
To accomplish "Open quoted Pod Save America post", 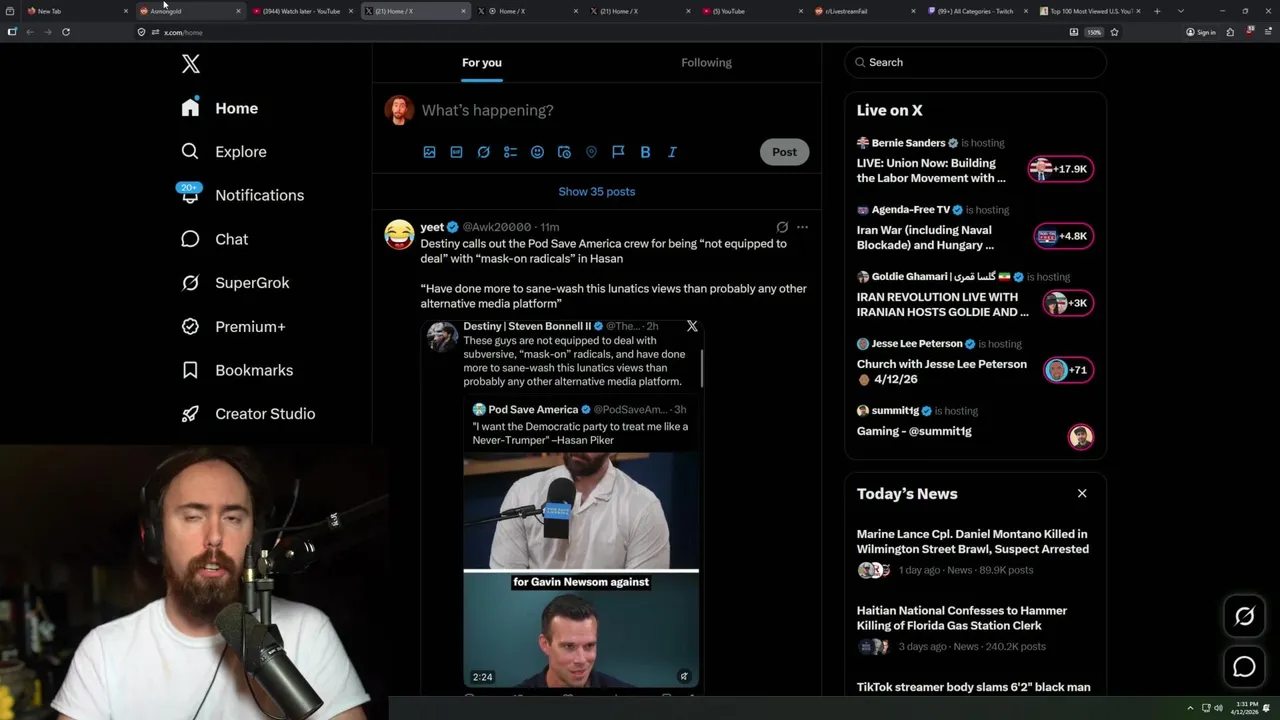I will click(x=580, y=424).
